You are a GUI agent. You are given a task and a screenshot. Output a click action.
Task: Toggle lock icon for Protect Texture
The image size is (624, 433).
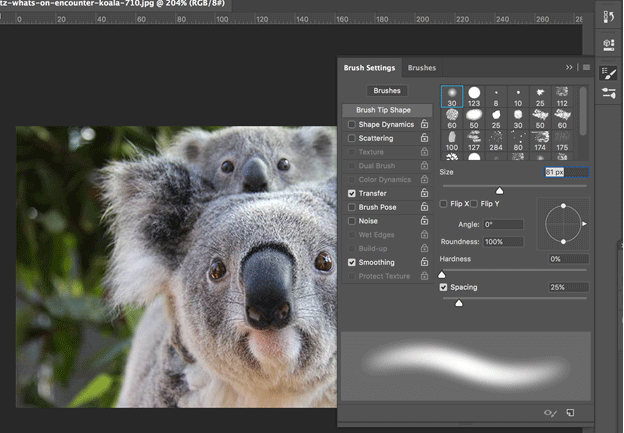click(x=425, y=276)
